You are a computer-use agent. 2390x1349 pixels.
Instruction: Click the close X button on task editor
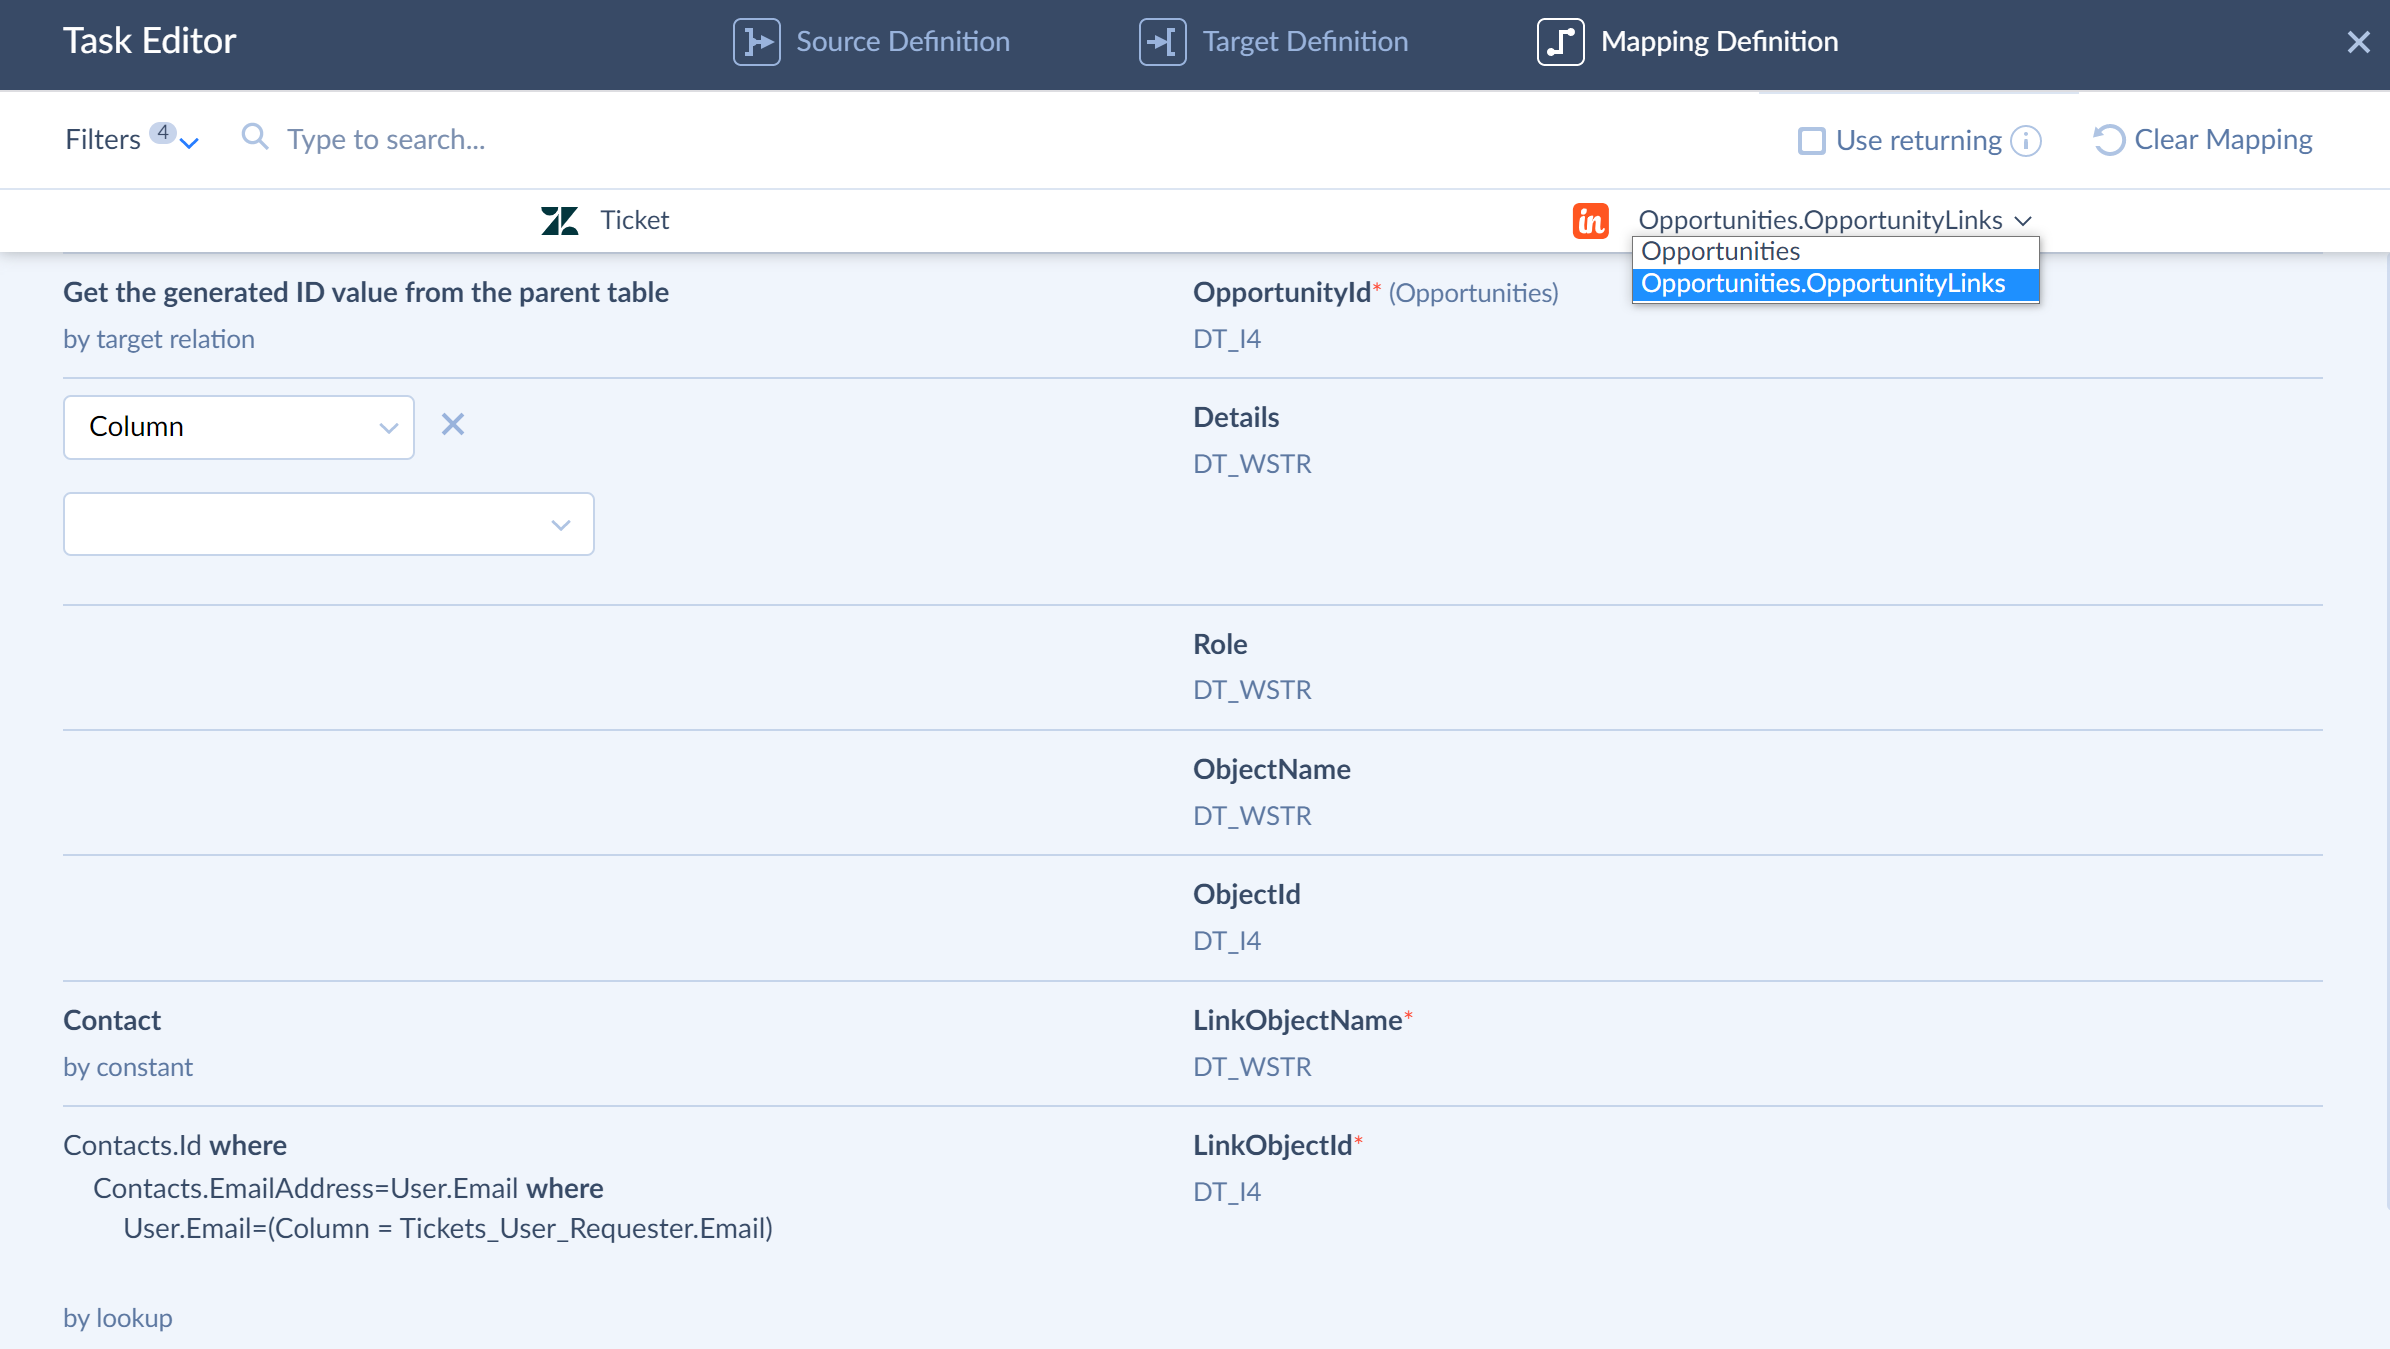[2357, 41]
